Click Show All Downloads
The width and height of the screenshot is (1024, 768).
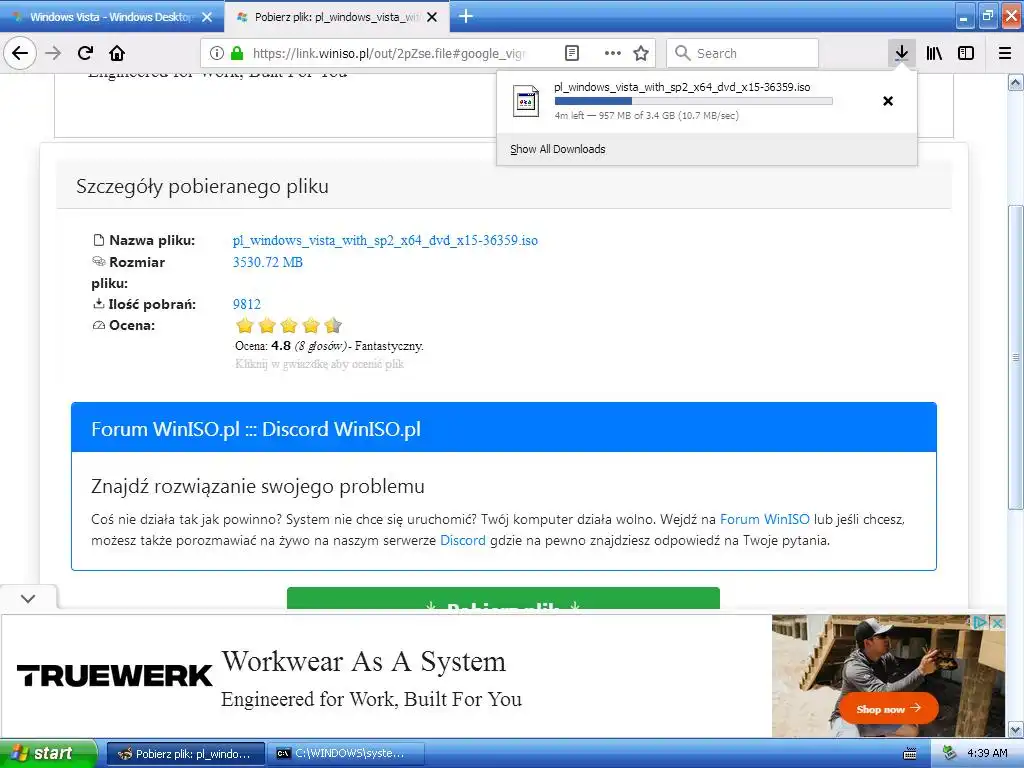click(558, 149)
